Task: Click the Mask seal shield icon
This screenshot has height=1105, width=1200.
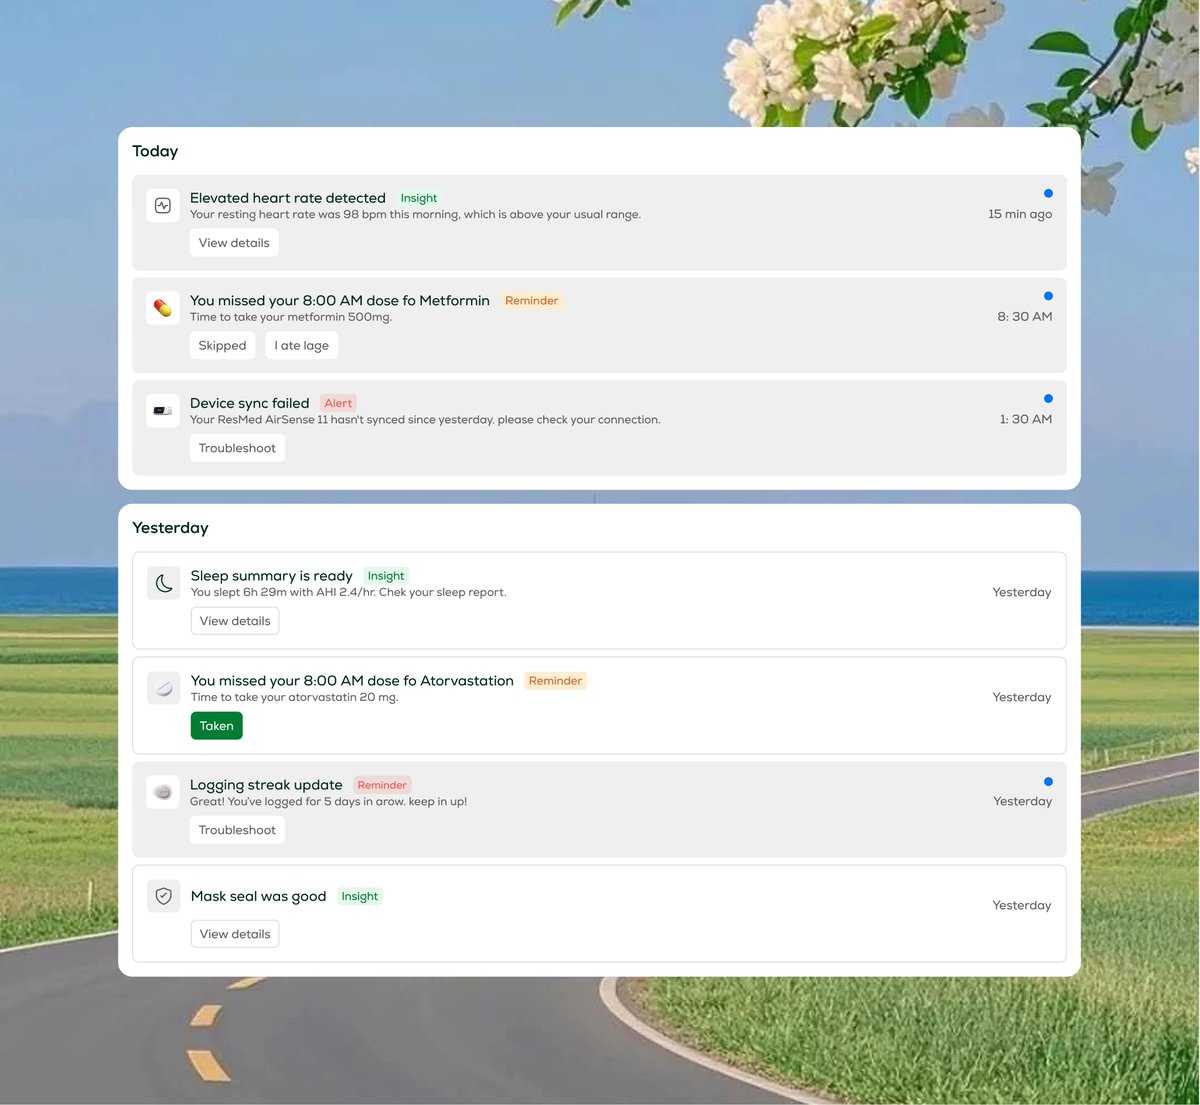Action: click(164, 896)
